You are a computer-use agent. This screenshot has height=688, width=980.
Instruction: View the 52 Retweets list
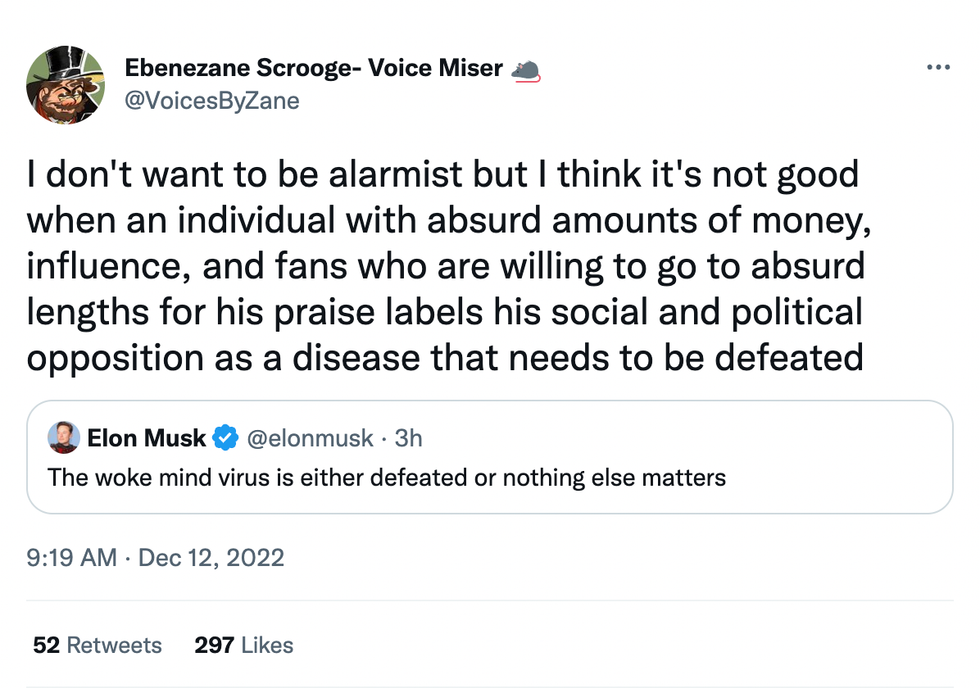[97, 645]
